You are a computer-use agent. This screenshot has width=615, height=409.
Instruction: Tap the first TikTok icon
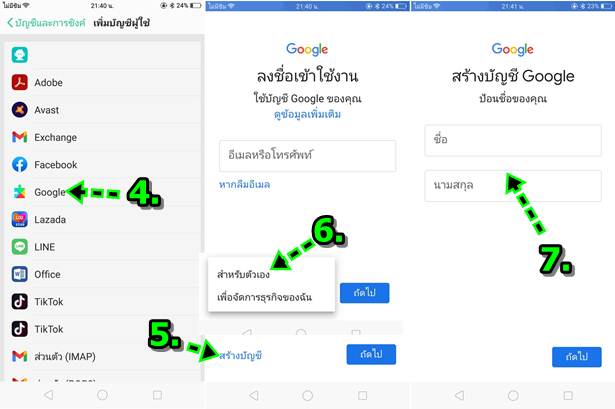click(x=20, y=302)
